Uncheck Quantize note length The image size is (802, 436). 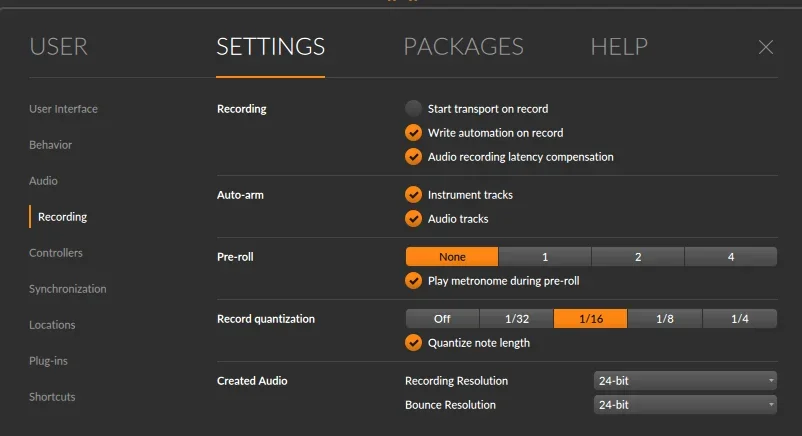pyautogui.click(x=413, y=343)
